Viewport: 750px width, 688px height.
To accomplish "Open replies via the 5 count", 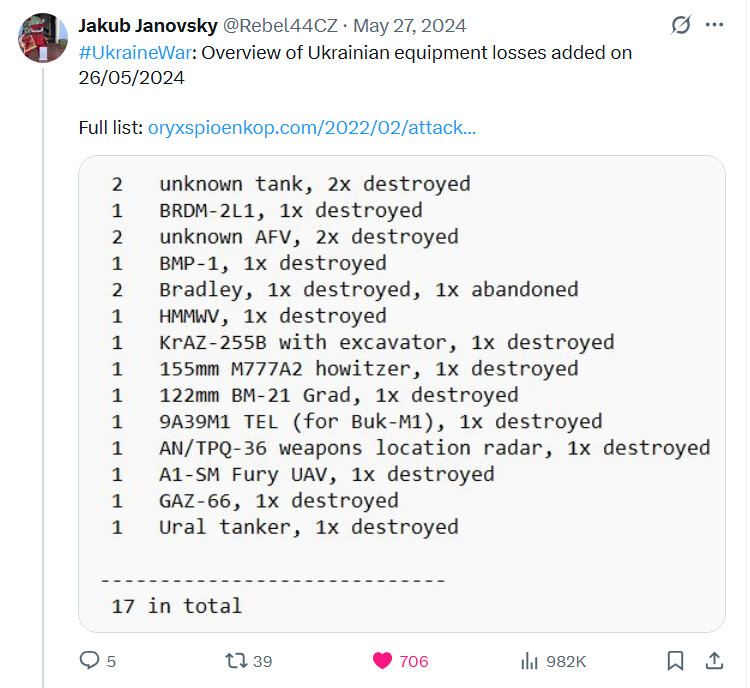I will point(111,661).
